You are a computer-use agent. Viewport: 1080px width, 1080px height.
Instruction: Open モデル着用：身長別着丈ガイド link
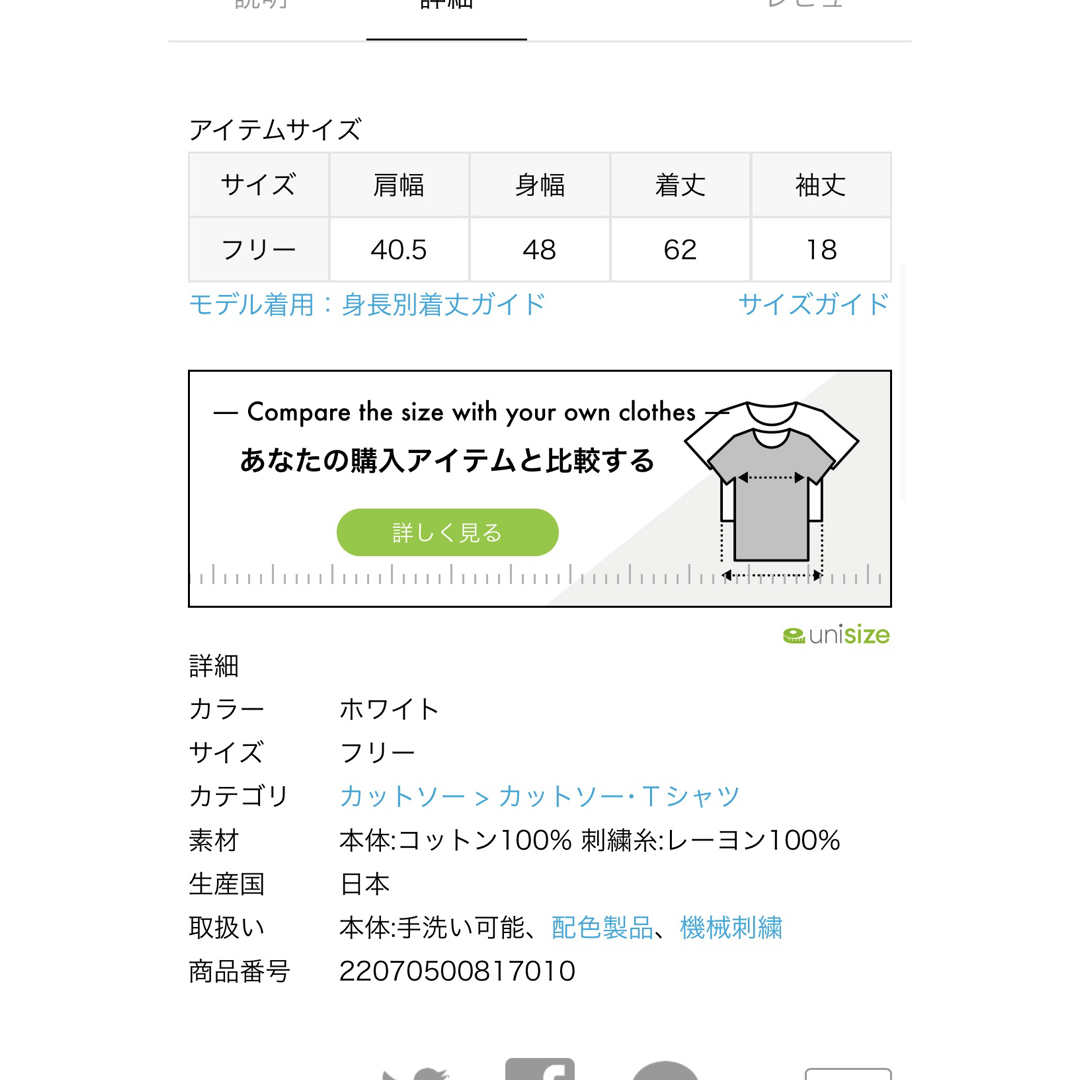click(x=367, y=304)
